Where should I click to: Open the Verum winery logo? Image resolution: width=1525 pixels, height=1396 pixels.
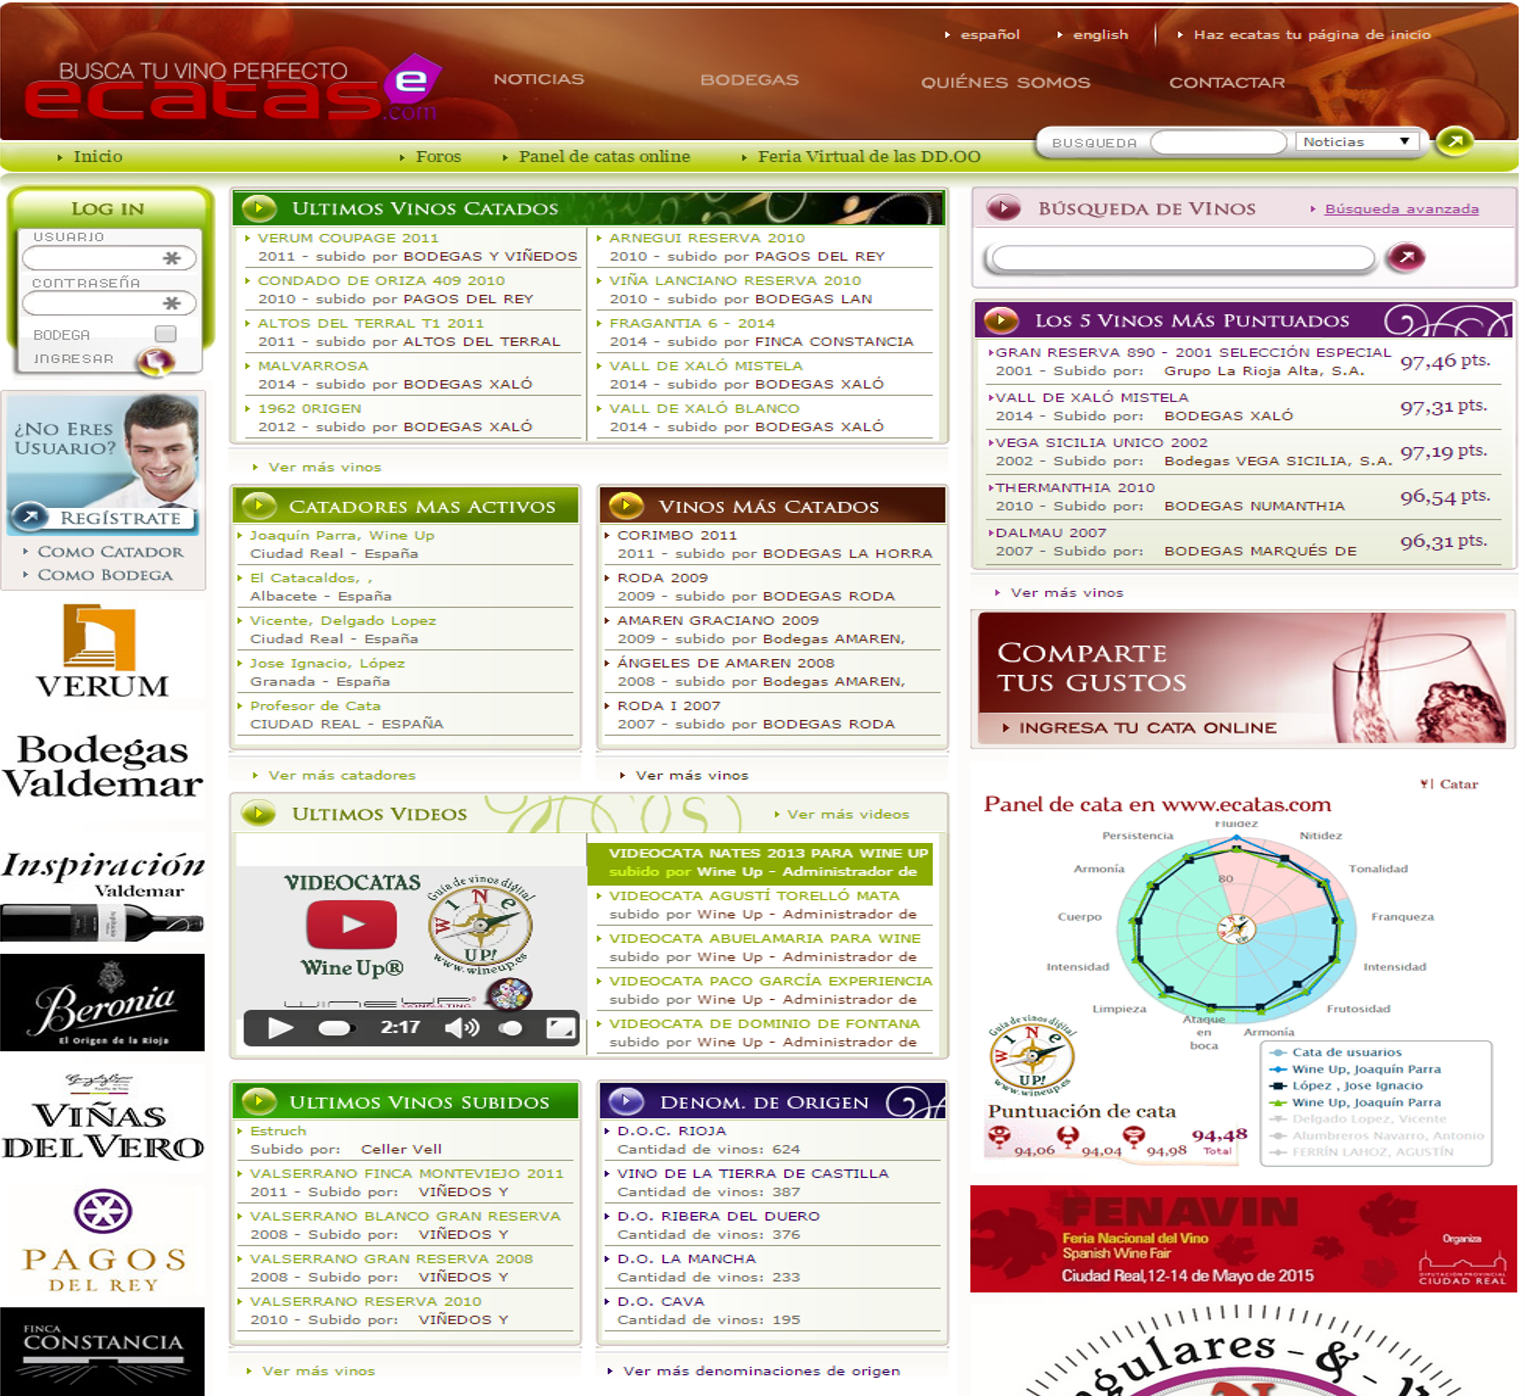[102, 651]
